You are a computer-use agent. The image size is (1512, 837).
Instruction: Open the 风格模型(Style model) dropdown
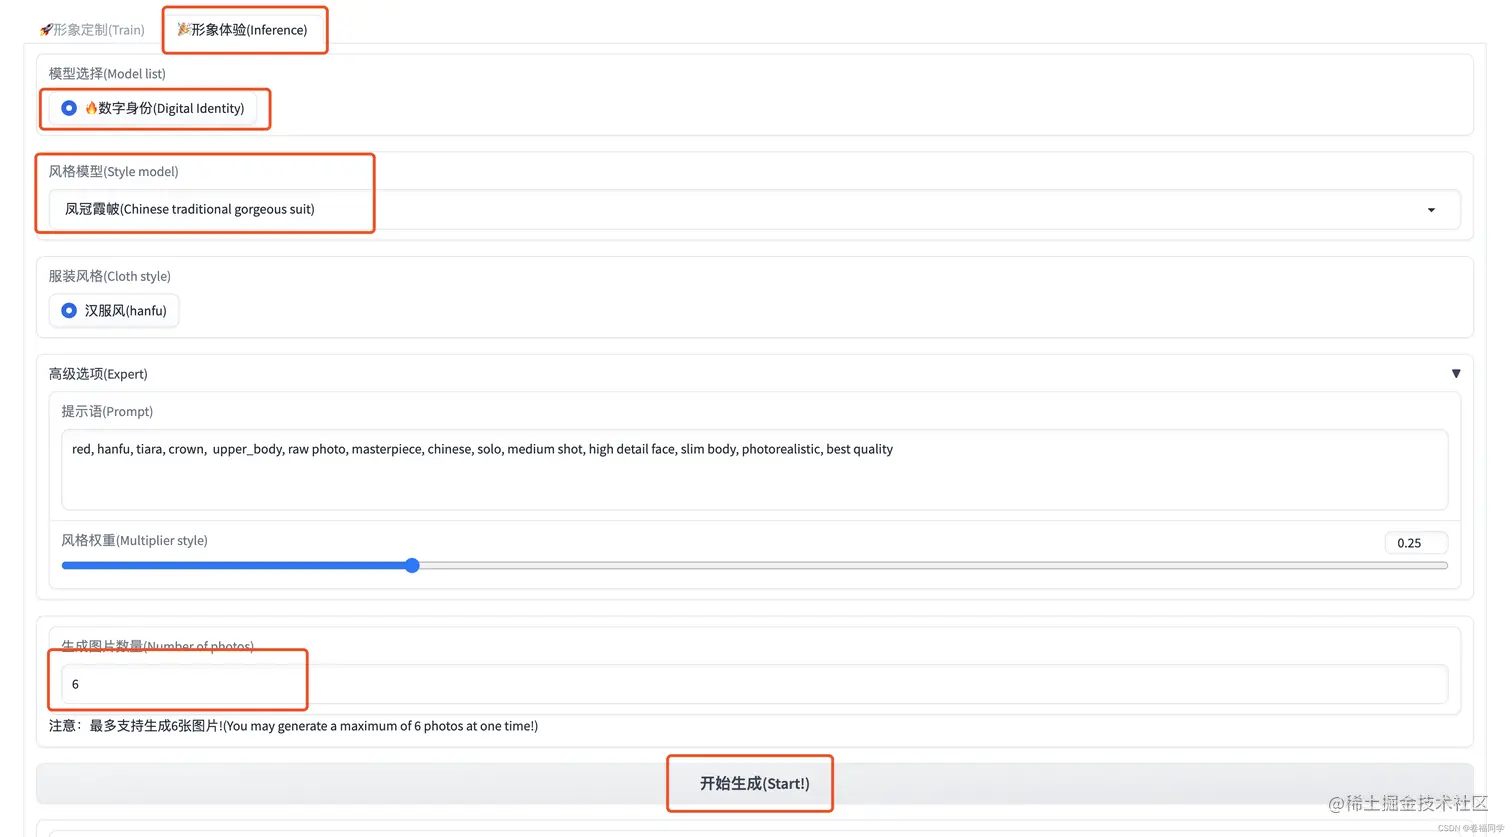click(x=754, y=209)
